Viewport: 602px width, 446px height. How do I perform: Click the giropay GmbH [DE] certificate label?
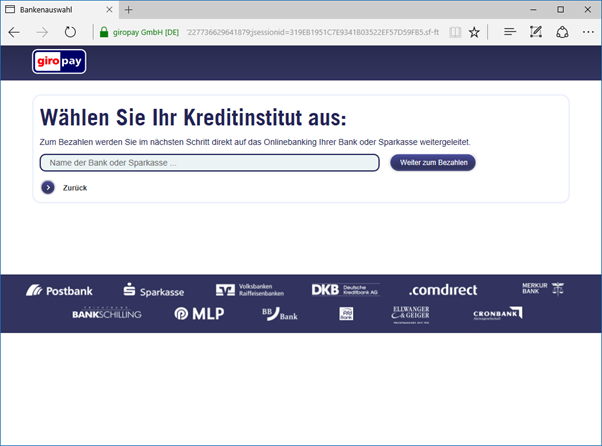click(146, 32)
